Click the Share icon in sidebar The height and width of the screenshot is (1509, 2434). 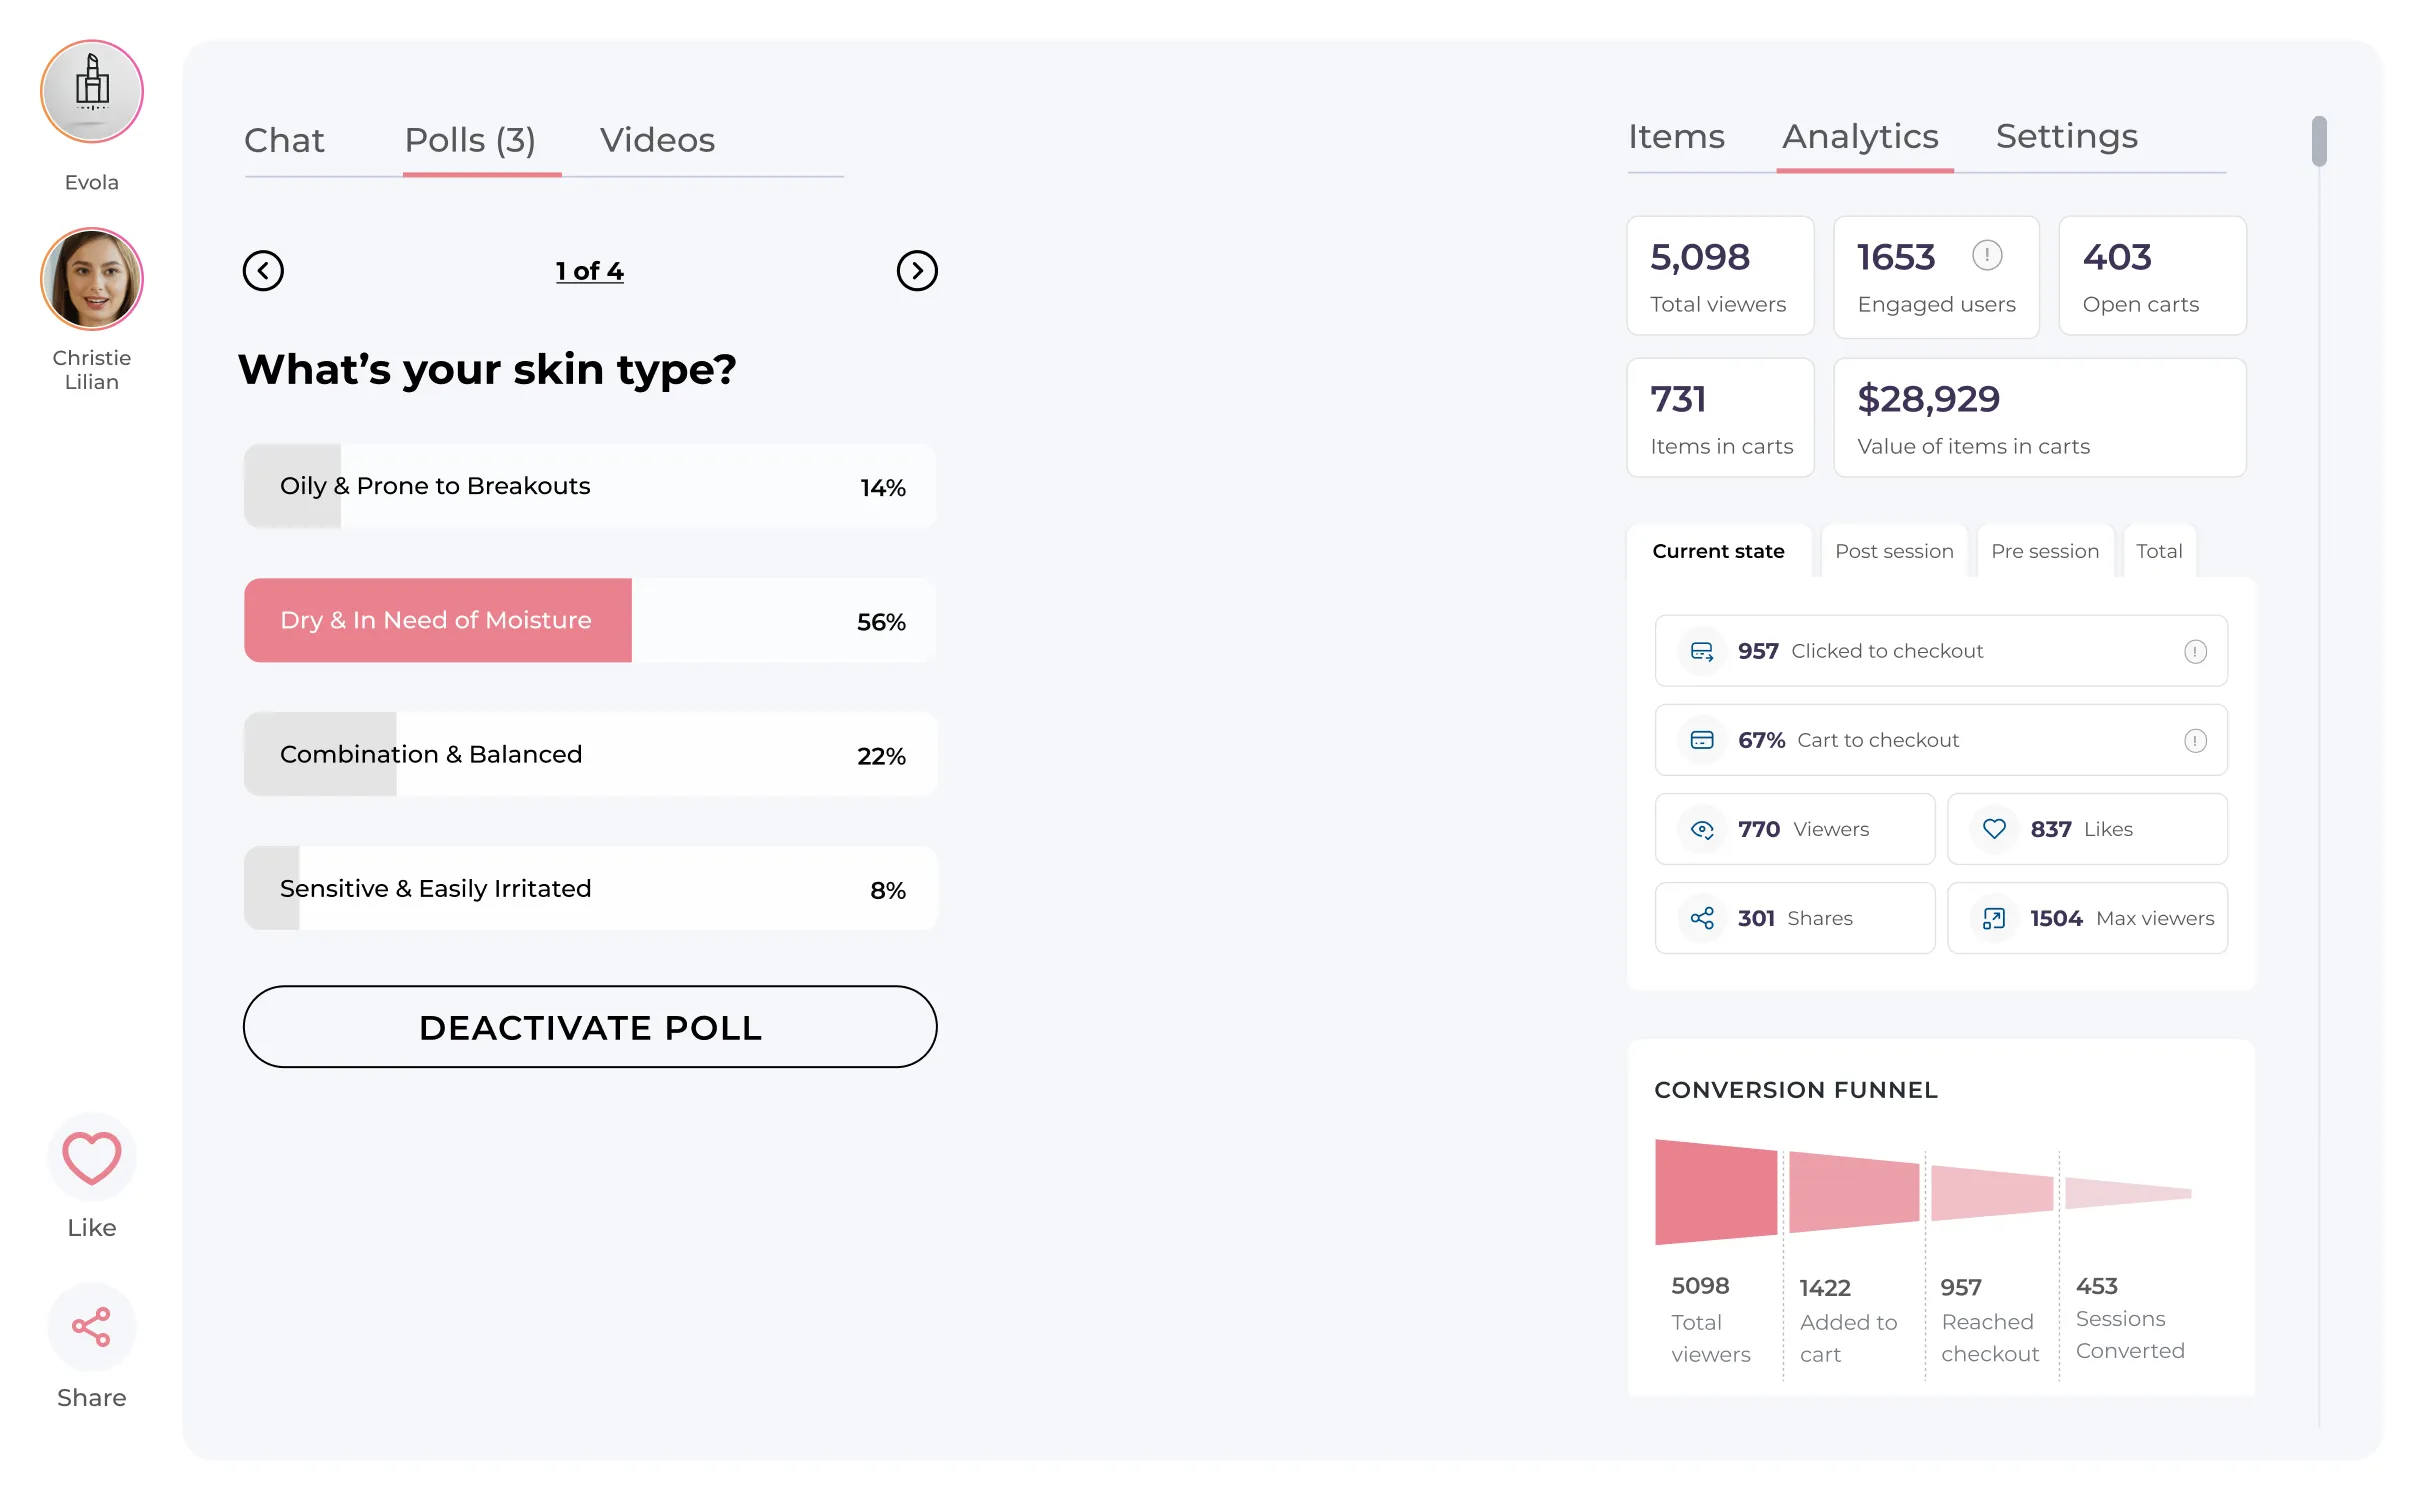pos(91,1327)
